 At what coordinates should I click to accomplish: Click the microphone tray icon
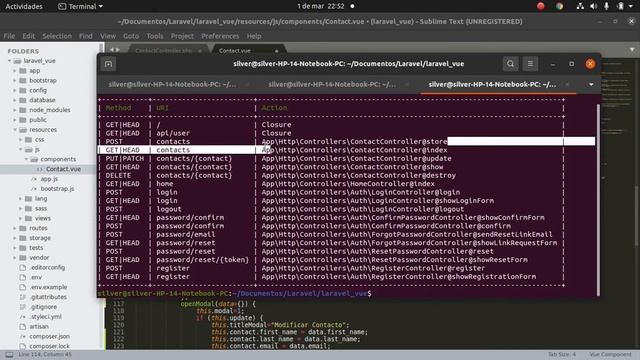pos(607,6)
